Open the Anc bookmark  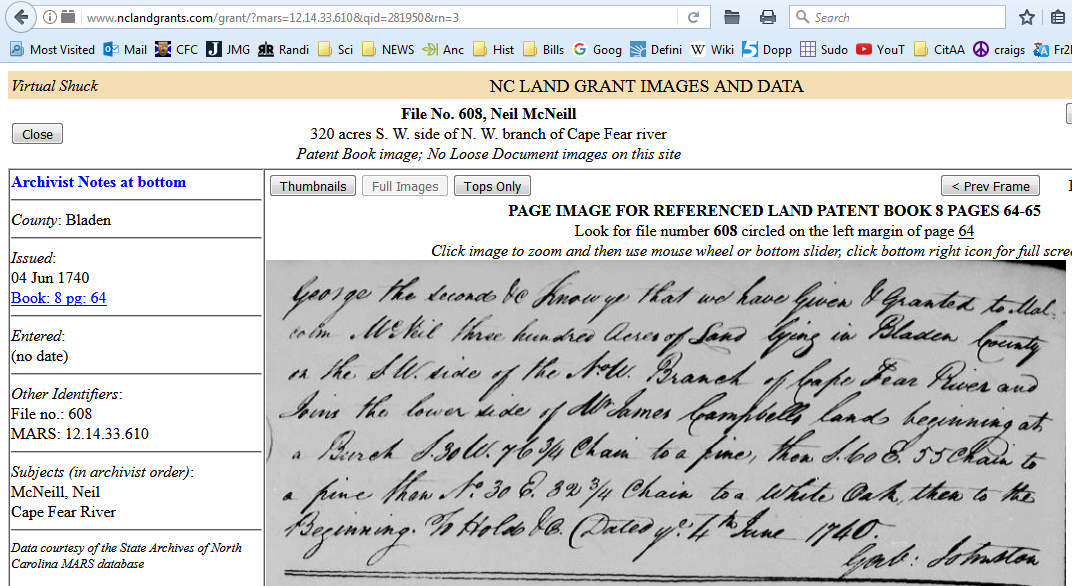(x=444, y=49)
